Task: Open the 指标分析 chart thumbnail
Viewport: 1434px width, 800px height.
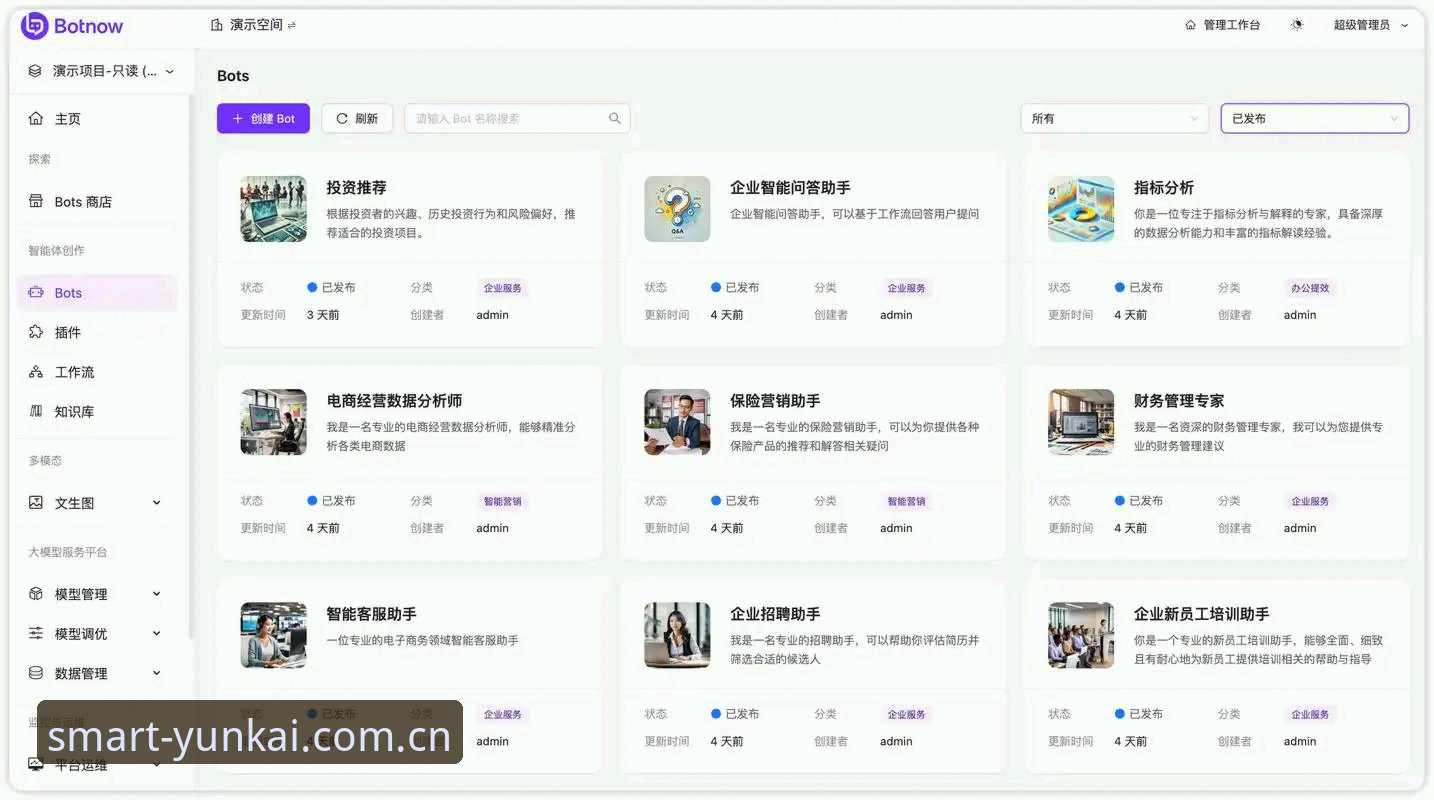Action: (x=1081, y=209)
